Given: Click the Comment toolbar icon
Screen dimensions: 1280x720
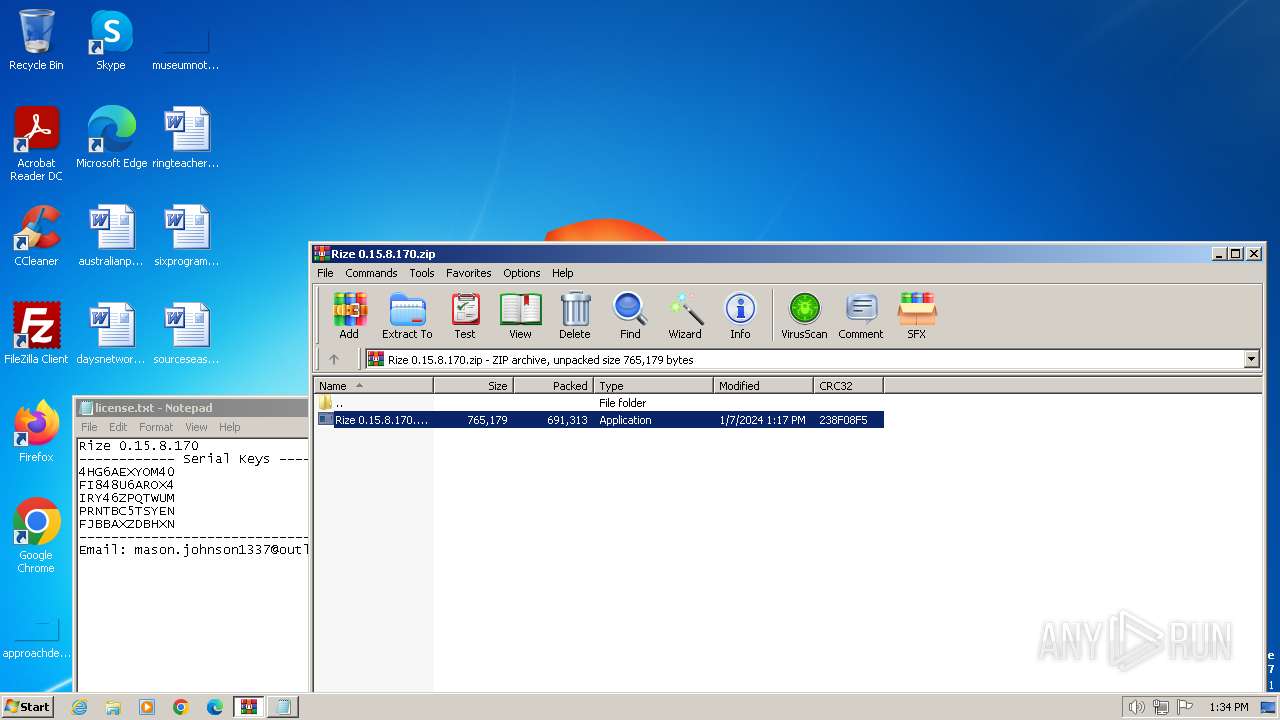Looking at the screenshot, I should tap(861, 316).
